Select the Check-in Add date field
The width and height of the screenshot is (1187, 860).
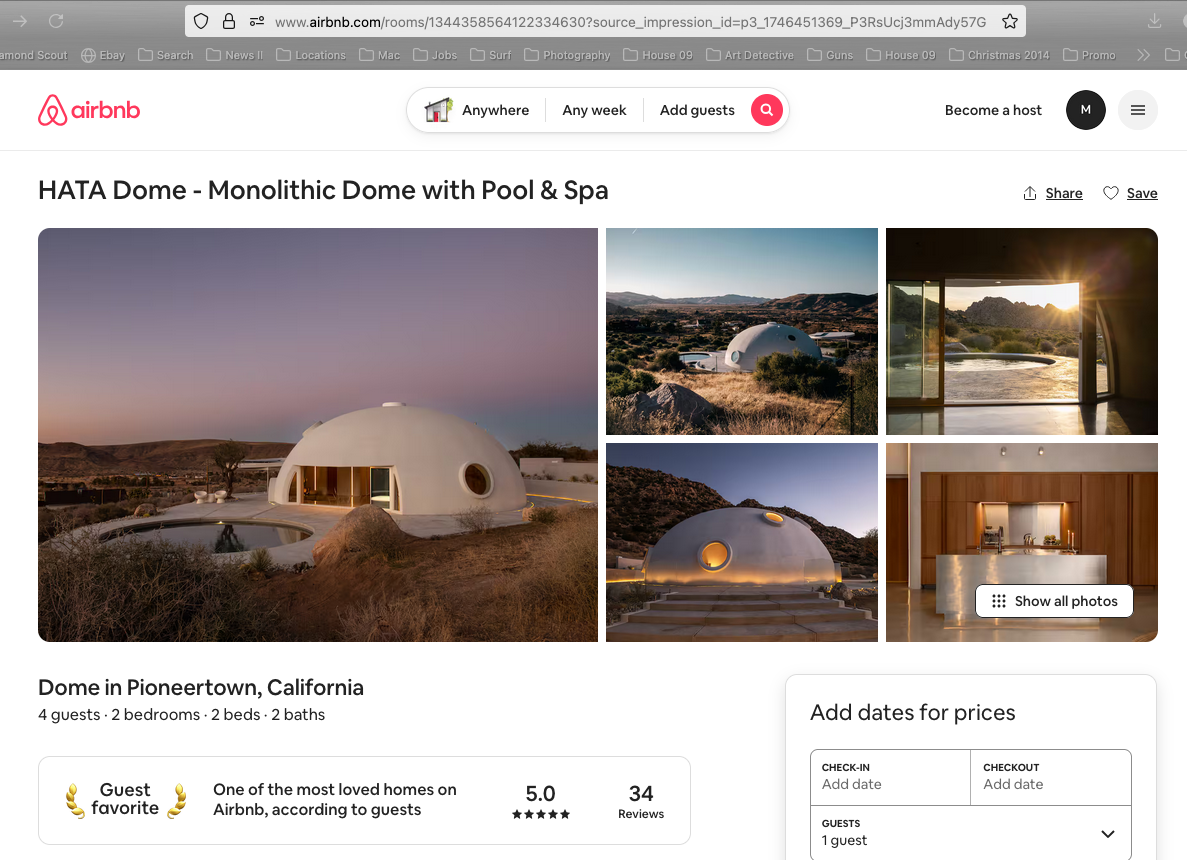tap(890, 777)
